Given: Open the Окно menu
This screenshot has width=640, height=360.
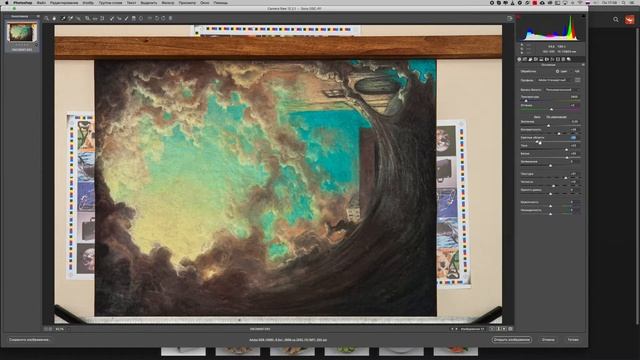Looking at the screenshot, I should 204,3.
